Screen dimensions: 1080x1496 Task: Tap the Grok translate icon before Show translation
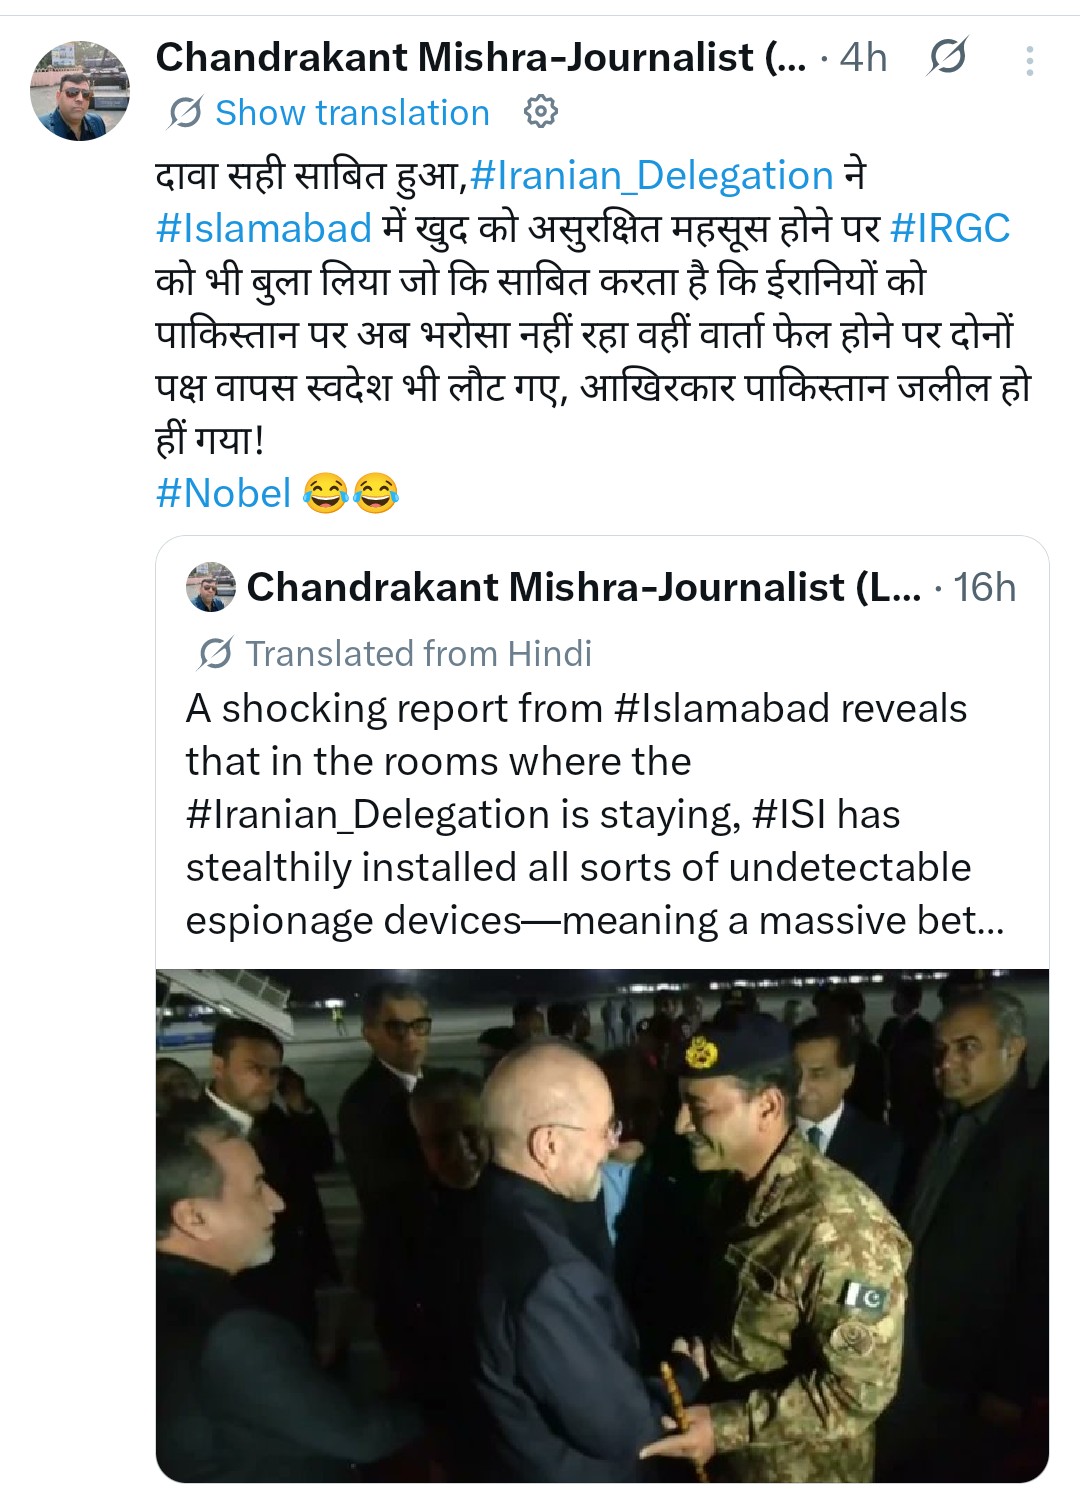pyautogui.click(x=185, y=112)
